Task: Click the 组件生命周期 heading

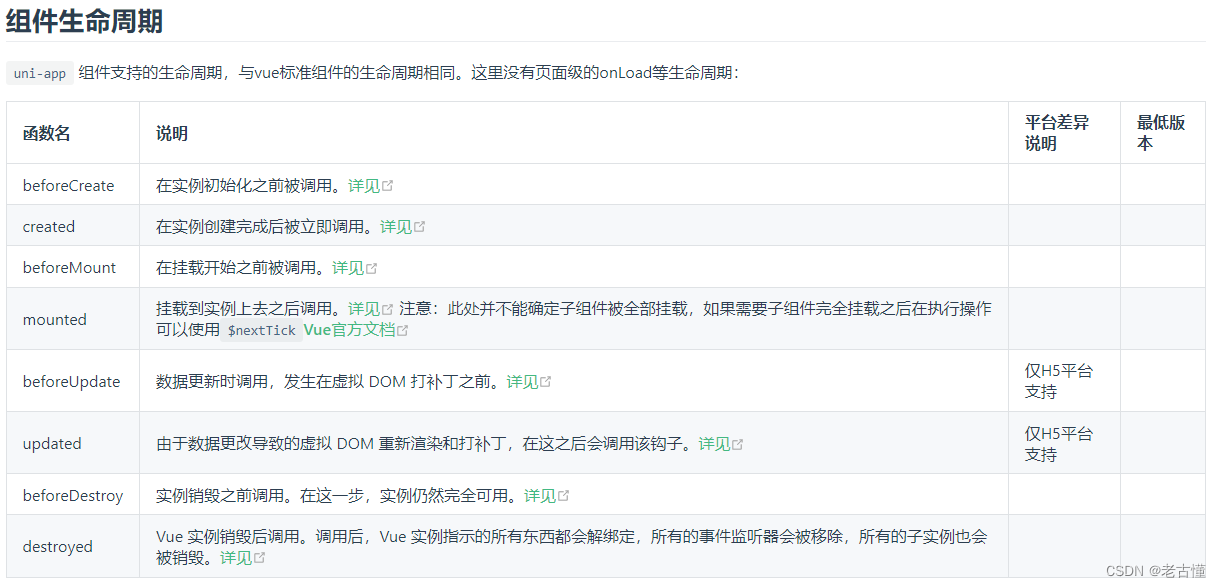Action: click(84, 20)
